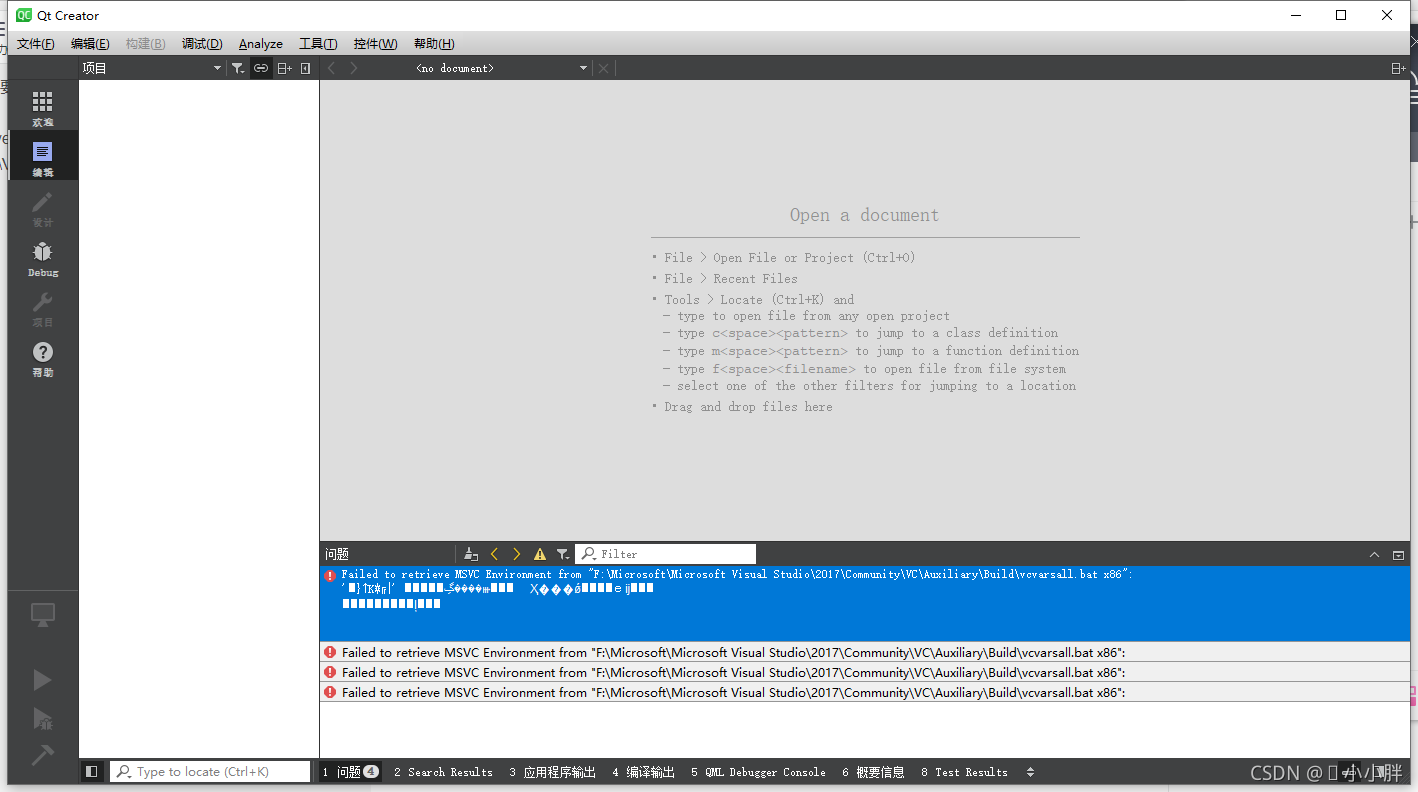
Task: Switch to the 8 Test Results tab
Action: [x=964, y=772]
